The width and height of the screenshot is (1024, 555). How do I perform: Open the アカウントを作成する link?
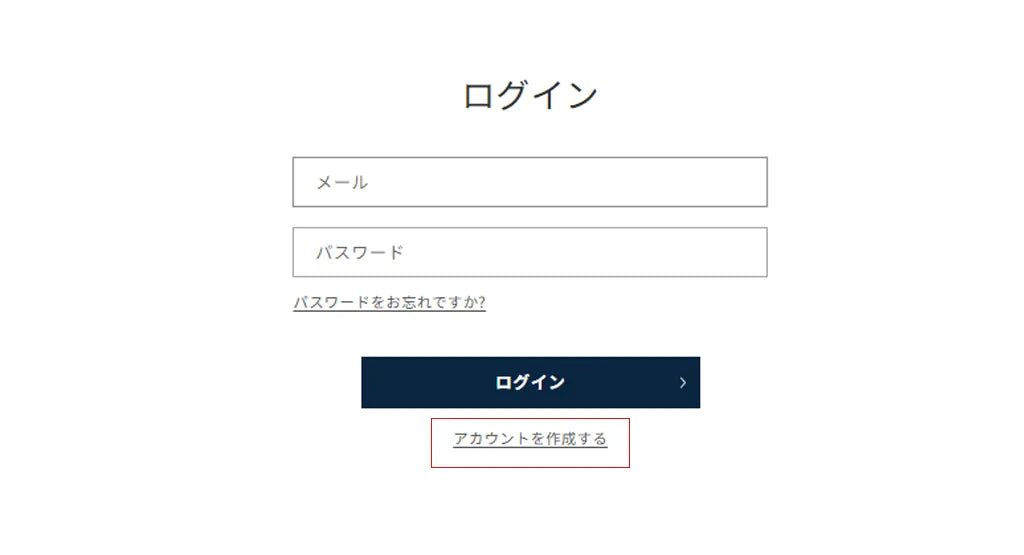[x=529, y=439]
